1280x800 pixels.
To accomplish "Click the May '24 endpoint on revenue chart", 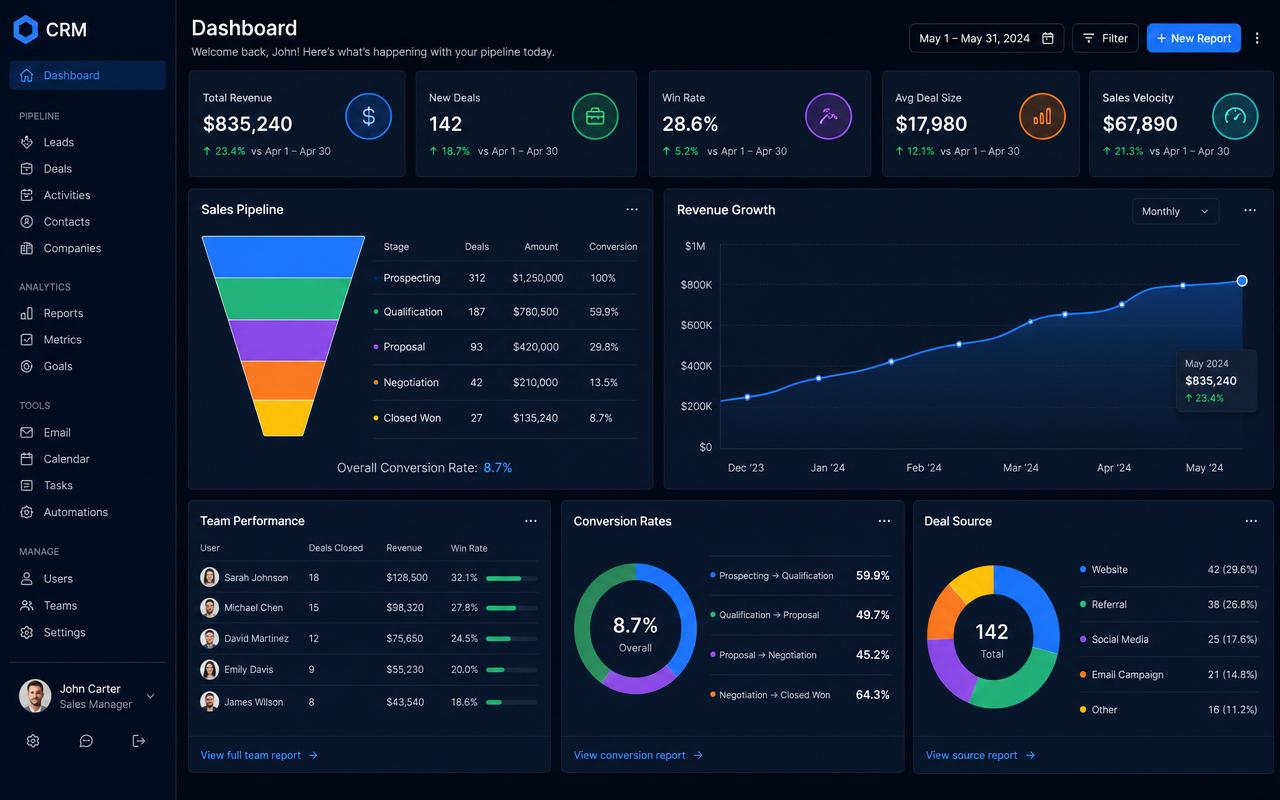I will [1242, 281].
